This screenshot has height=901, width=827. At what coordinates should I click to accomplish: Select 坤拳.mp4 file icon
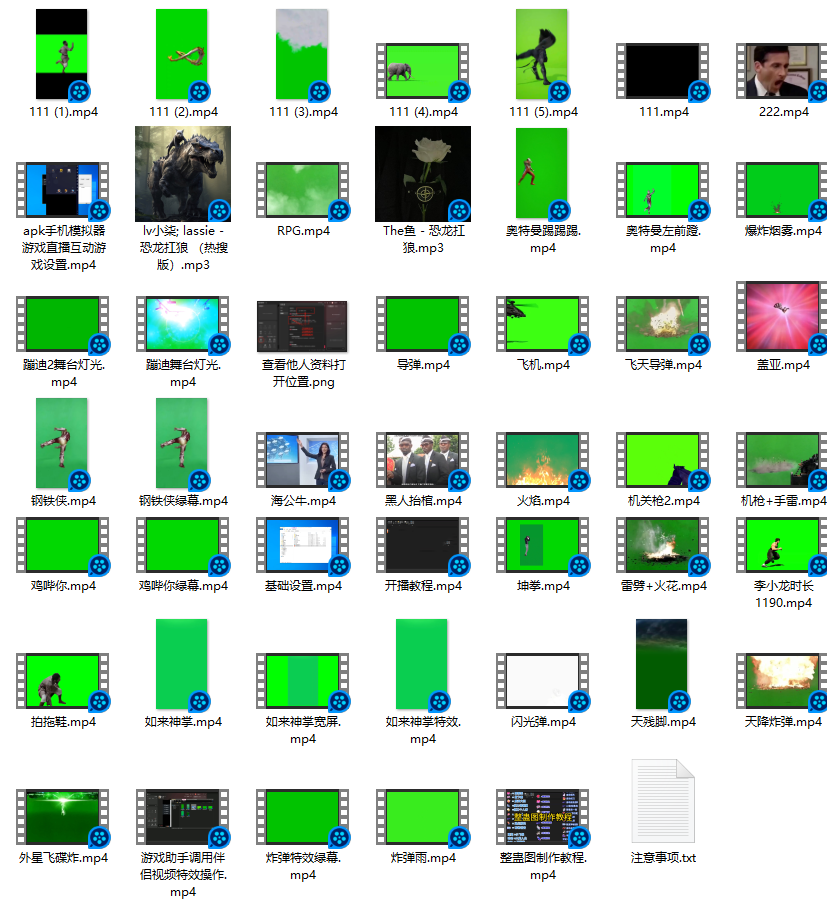(x=543, y=545)
